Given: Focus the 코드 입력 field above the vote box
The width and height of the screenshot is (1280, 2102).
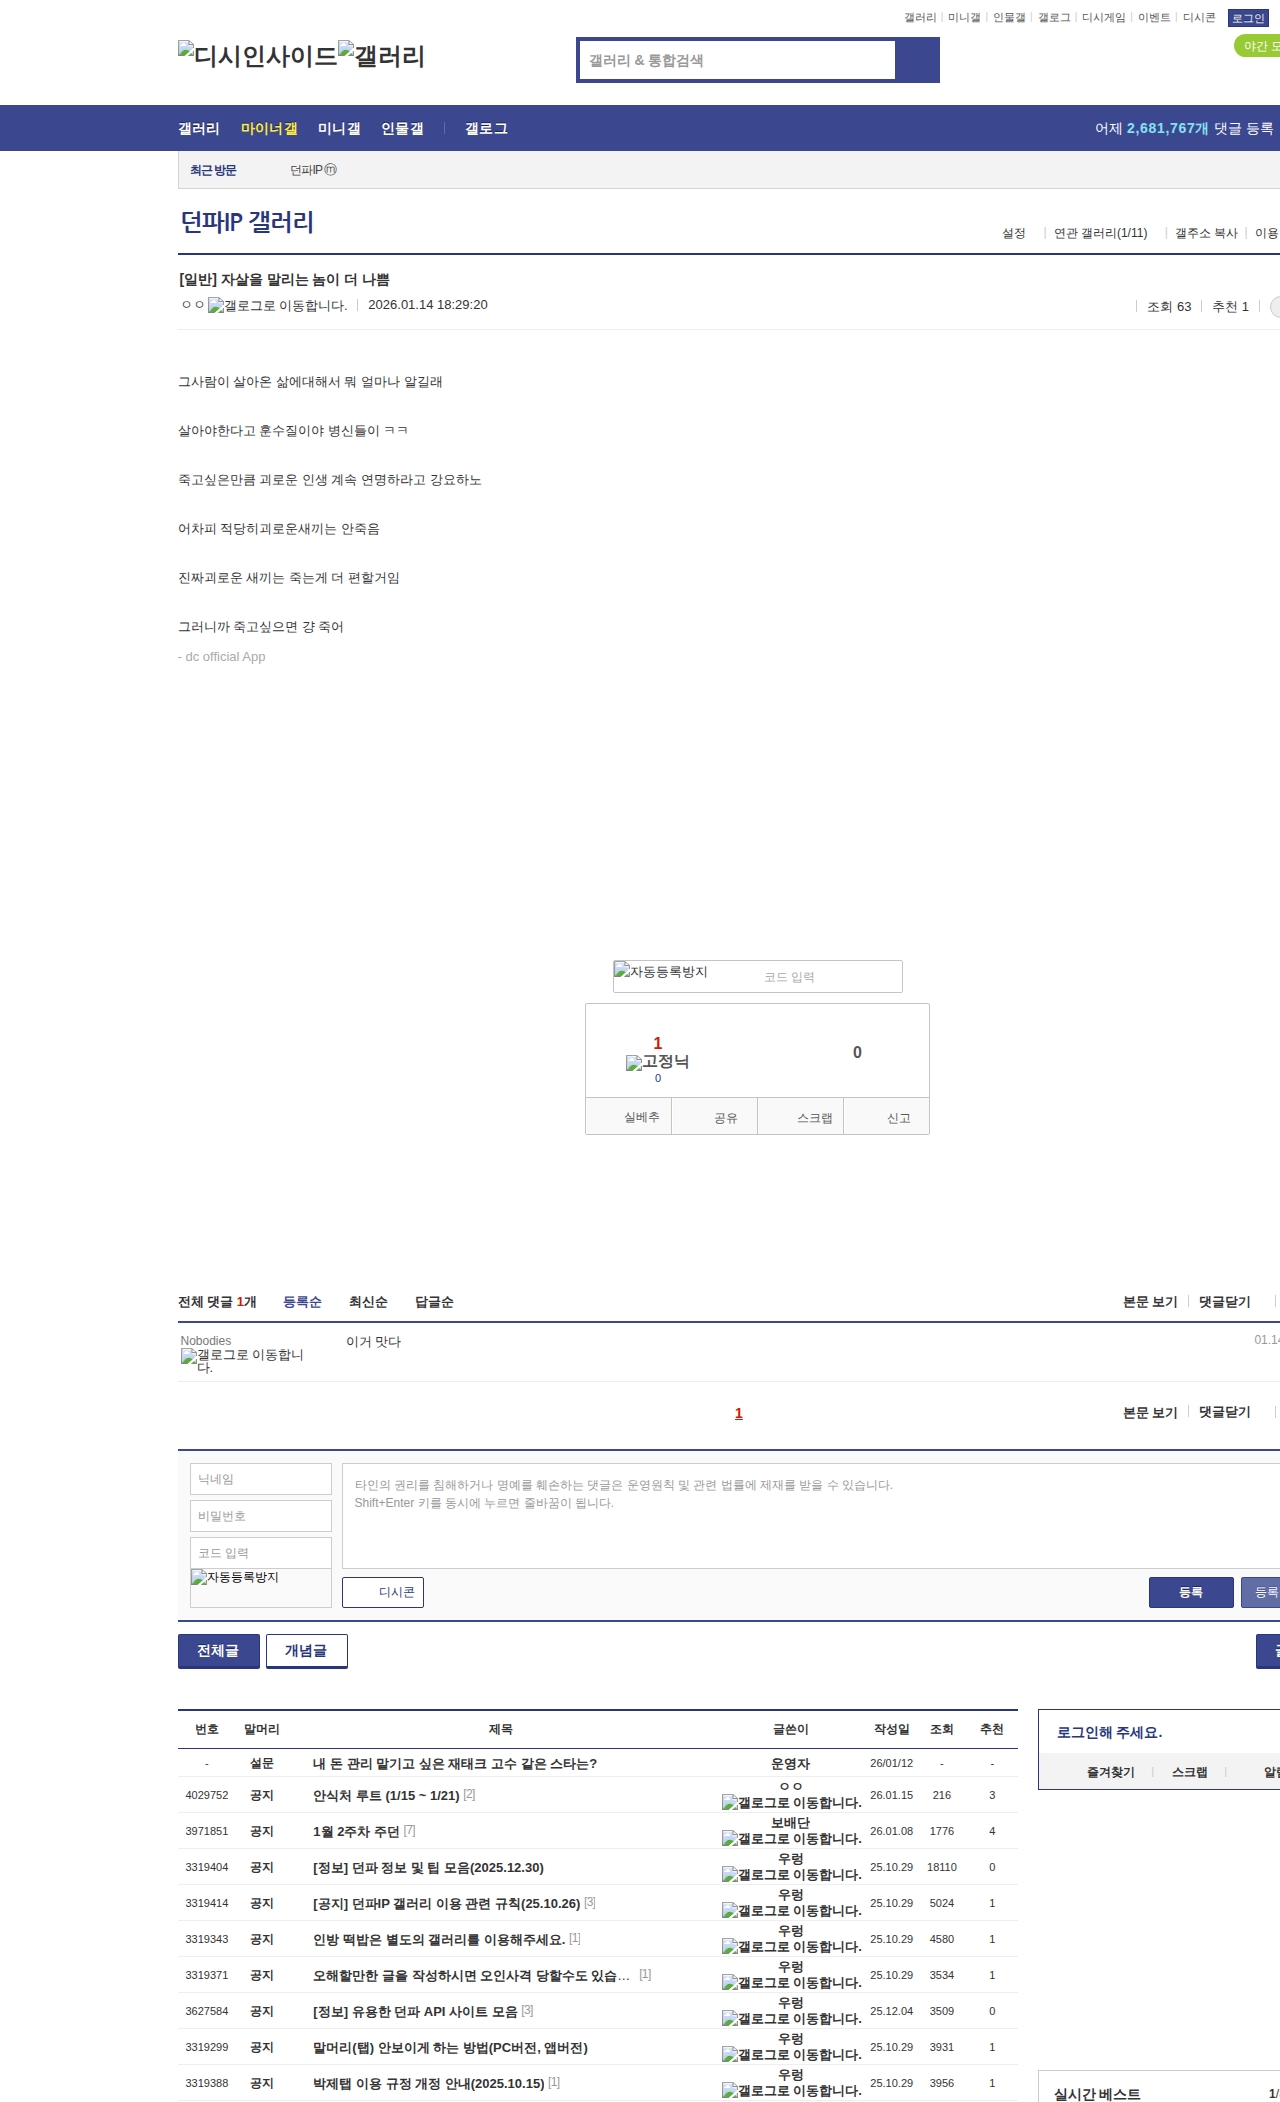Looking at the screenshot, I should (830, 977).
